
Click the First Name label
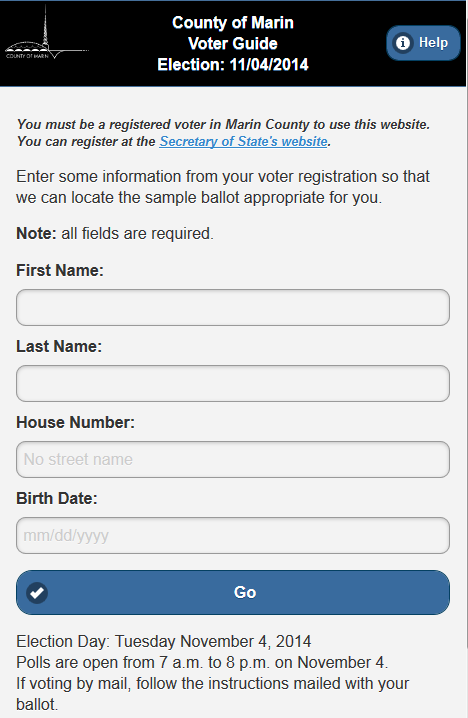60,270
